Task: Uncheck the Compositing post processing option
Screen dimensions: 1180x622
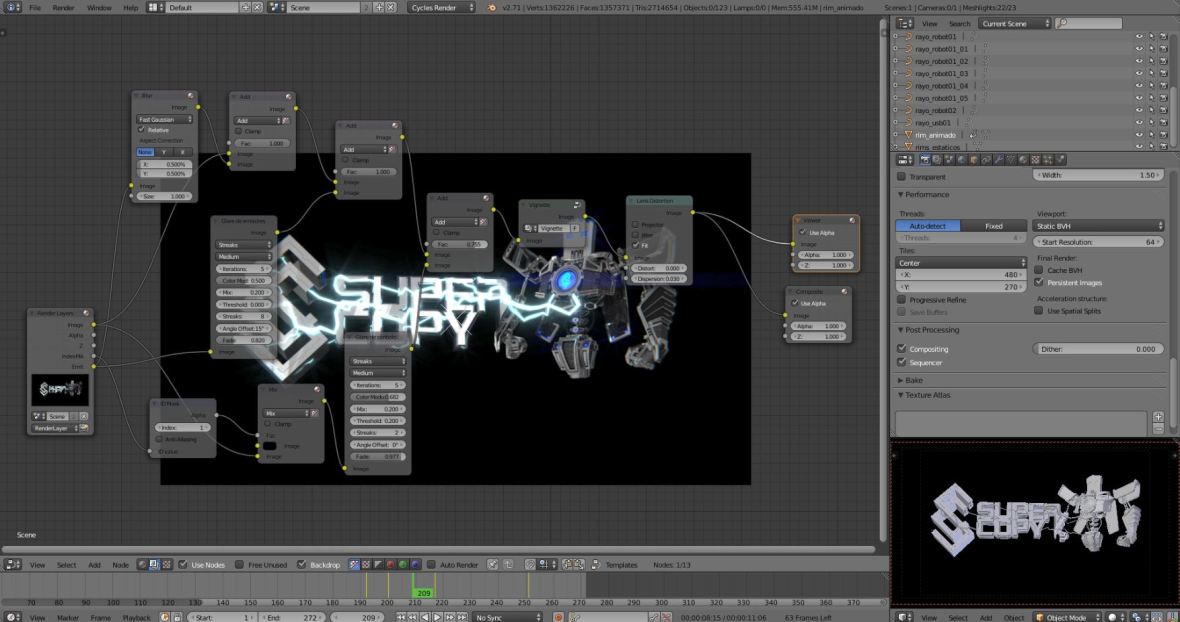Action: pos(902,349)
